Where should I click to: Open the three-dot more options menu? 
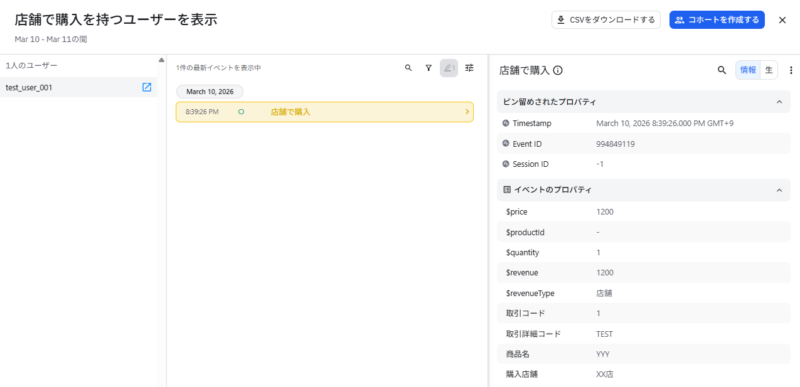coord(791,70)
